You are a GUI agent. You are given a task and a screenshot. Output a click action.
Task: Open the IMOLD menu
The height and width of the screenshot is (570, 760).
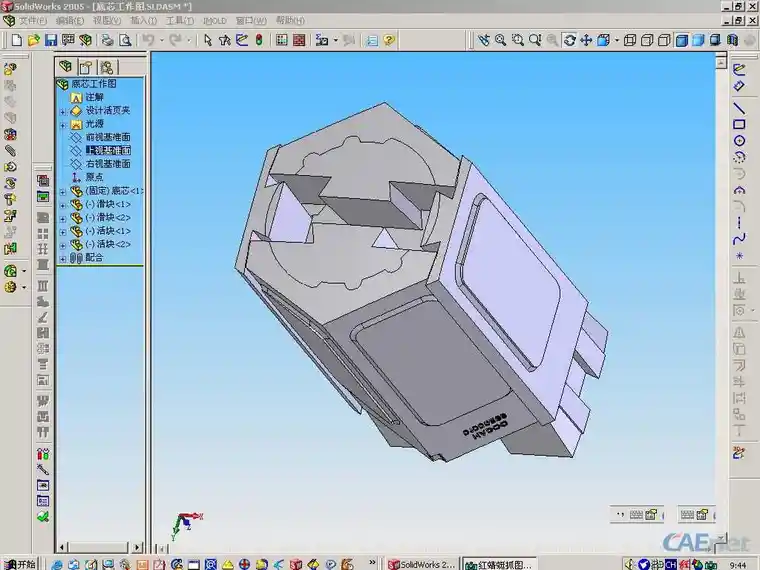point(214,20)
